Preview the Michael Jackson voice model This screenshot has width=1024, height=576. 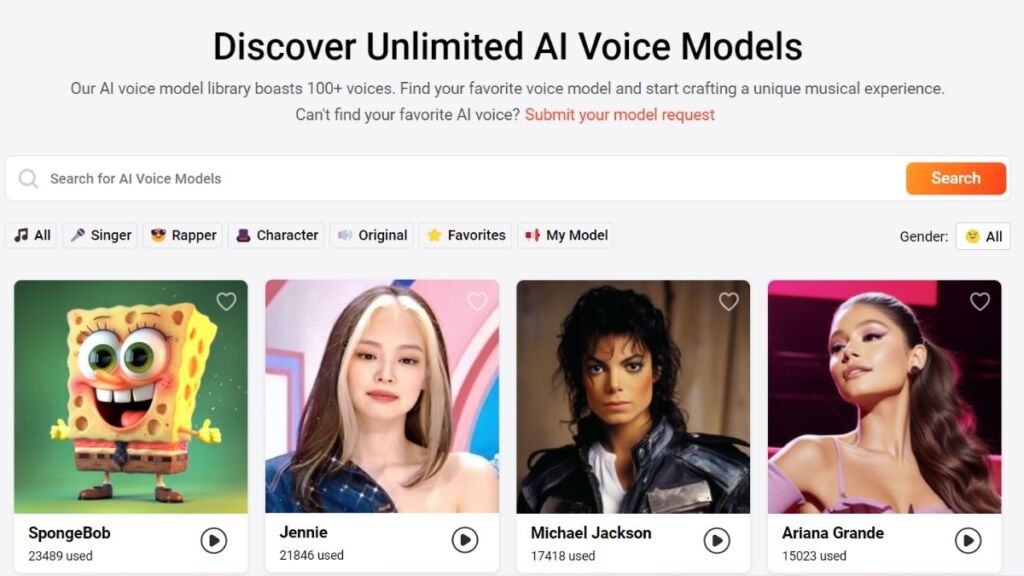tap(716, 541)
